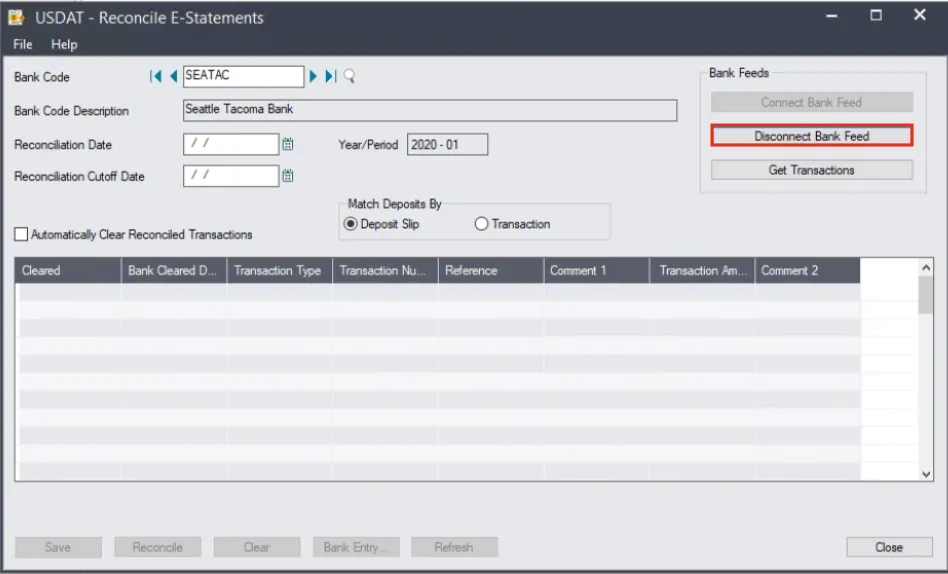The height and width of the screenshot is (574, 948).
Task: Open calendar for Reconciliation Cutoff Date
Action: pos(288,176)
